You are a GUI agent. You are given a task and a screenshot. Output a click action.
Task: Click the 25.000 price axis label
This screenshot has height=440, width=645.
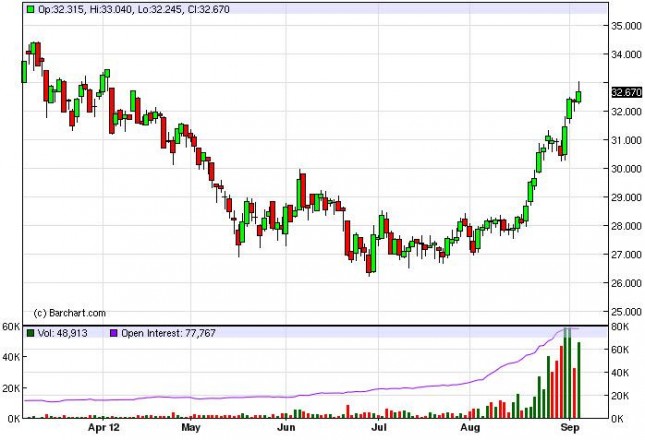pyautogui.click(x=626, y=312)
